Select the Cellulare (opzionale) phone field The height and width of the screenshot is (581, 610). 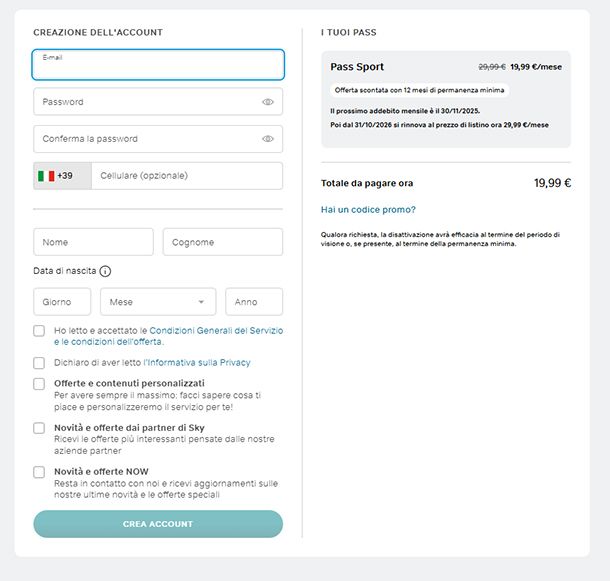(x=186, y=176)
